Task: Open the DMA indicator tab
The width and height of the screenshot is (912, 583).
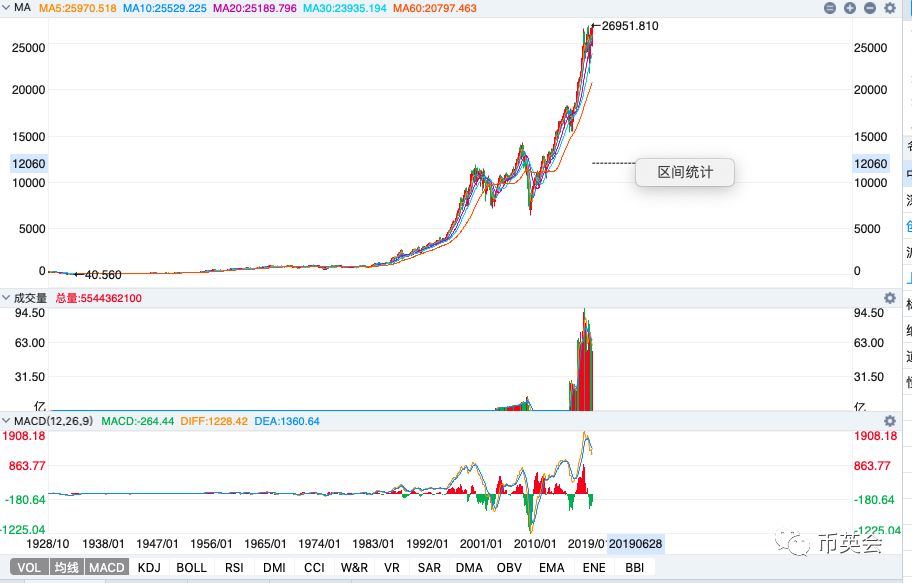Action: point(469,567)
